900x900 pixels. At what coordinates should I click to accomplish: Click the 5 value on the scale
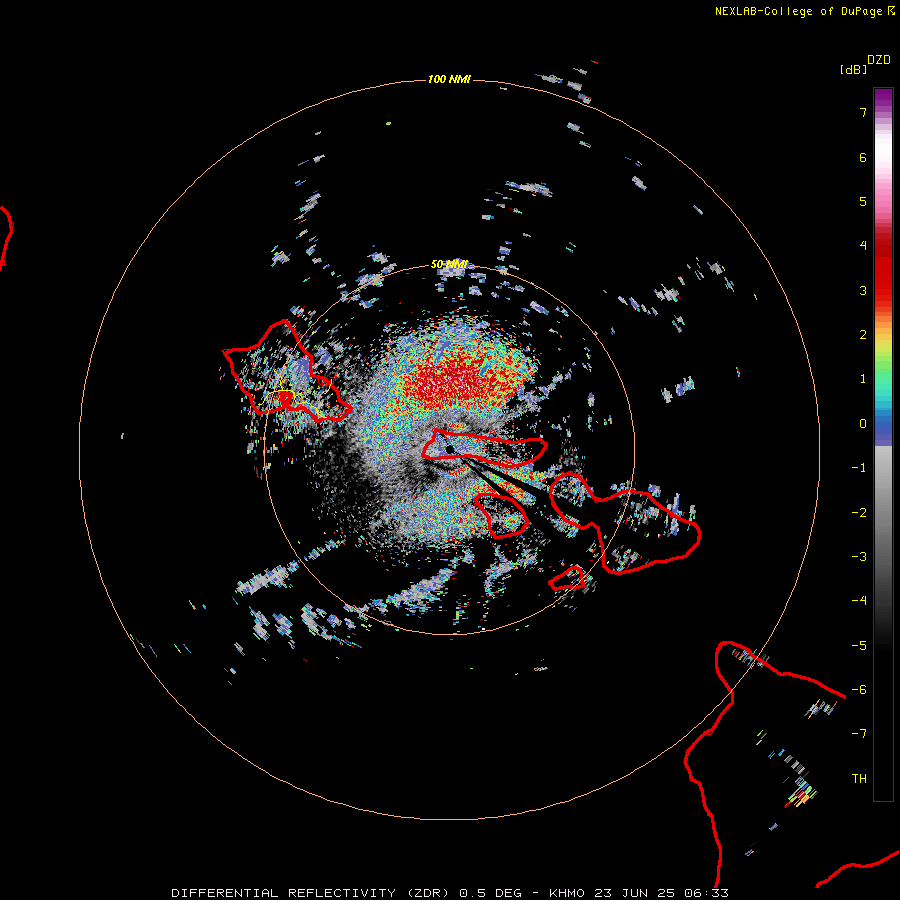tap(863, 201)
